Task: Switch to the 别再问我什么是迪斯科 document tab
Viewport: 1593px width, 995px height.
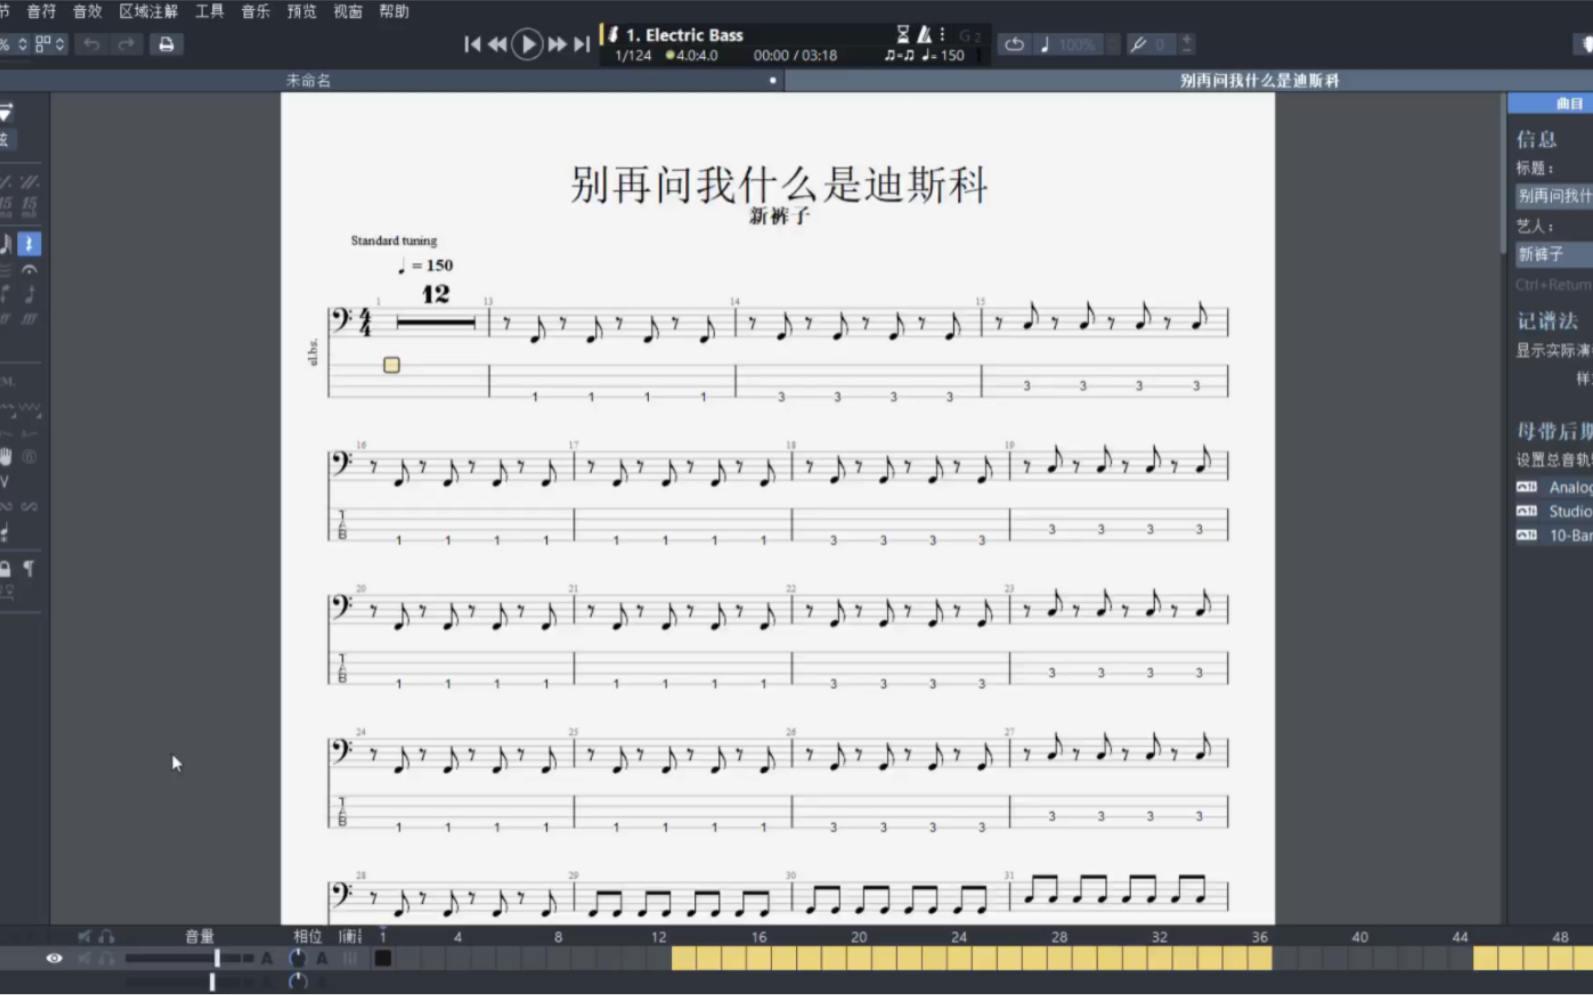Action: [1259, 81]
